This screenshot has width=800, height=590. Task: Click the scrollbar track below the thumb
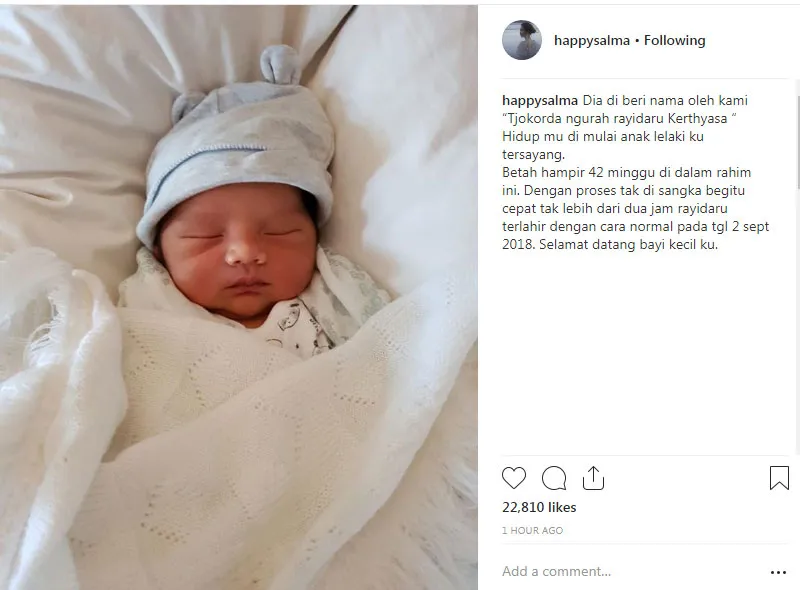pos(797,322)
